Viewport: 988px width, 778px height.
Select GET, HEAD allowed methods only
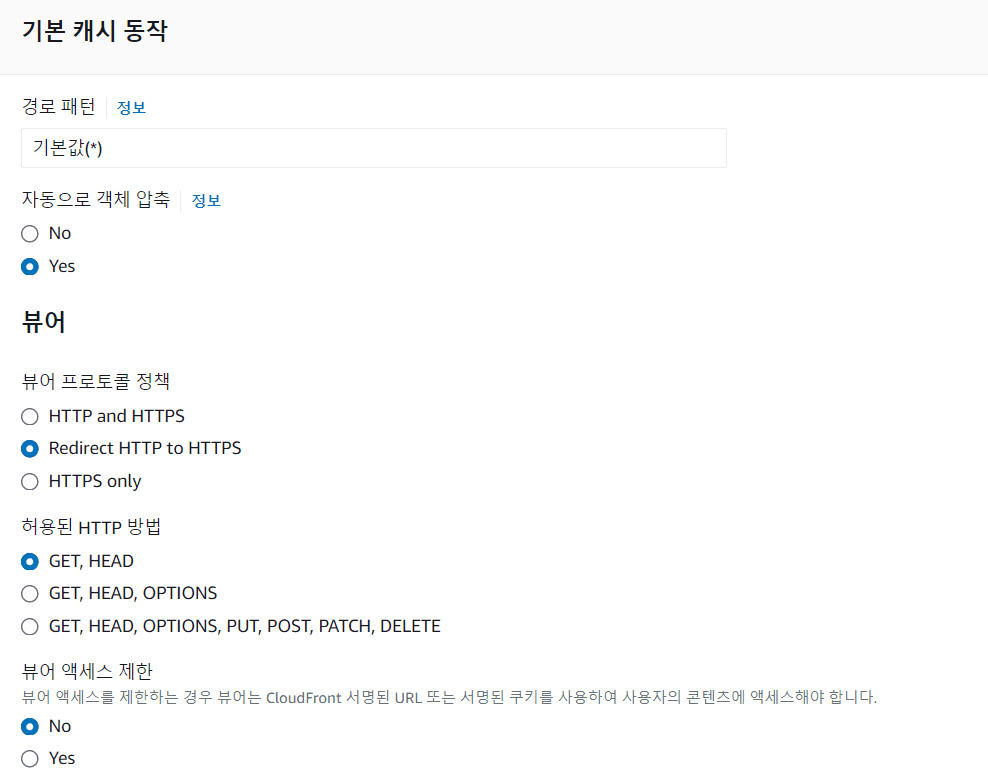click(x=30, y=561)
